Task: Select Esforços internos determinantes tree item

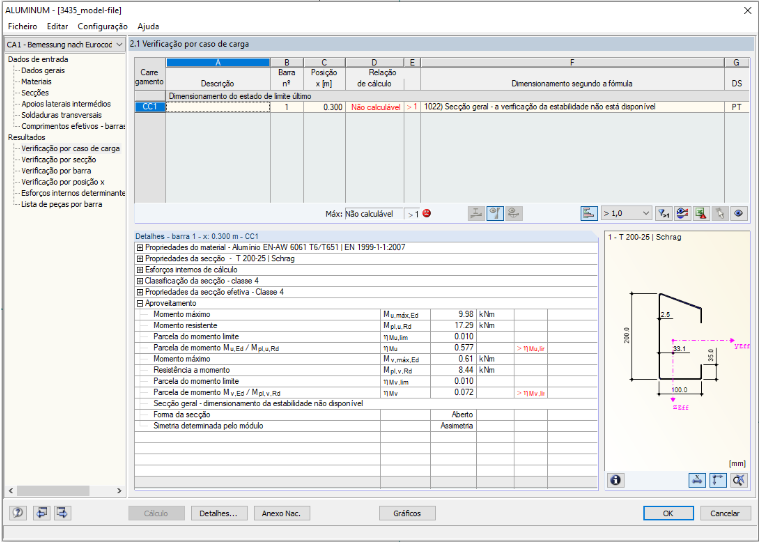Action: pyautogui.click(x=73, y=193)
